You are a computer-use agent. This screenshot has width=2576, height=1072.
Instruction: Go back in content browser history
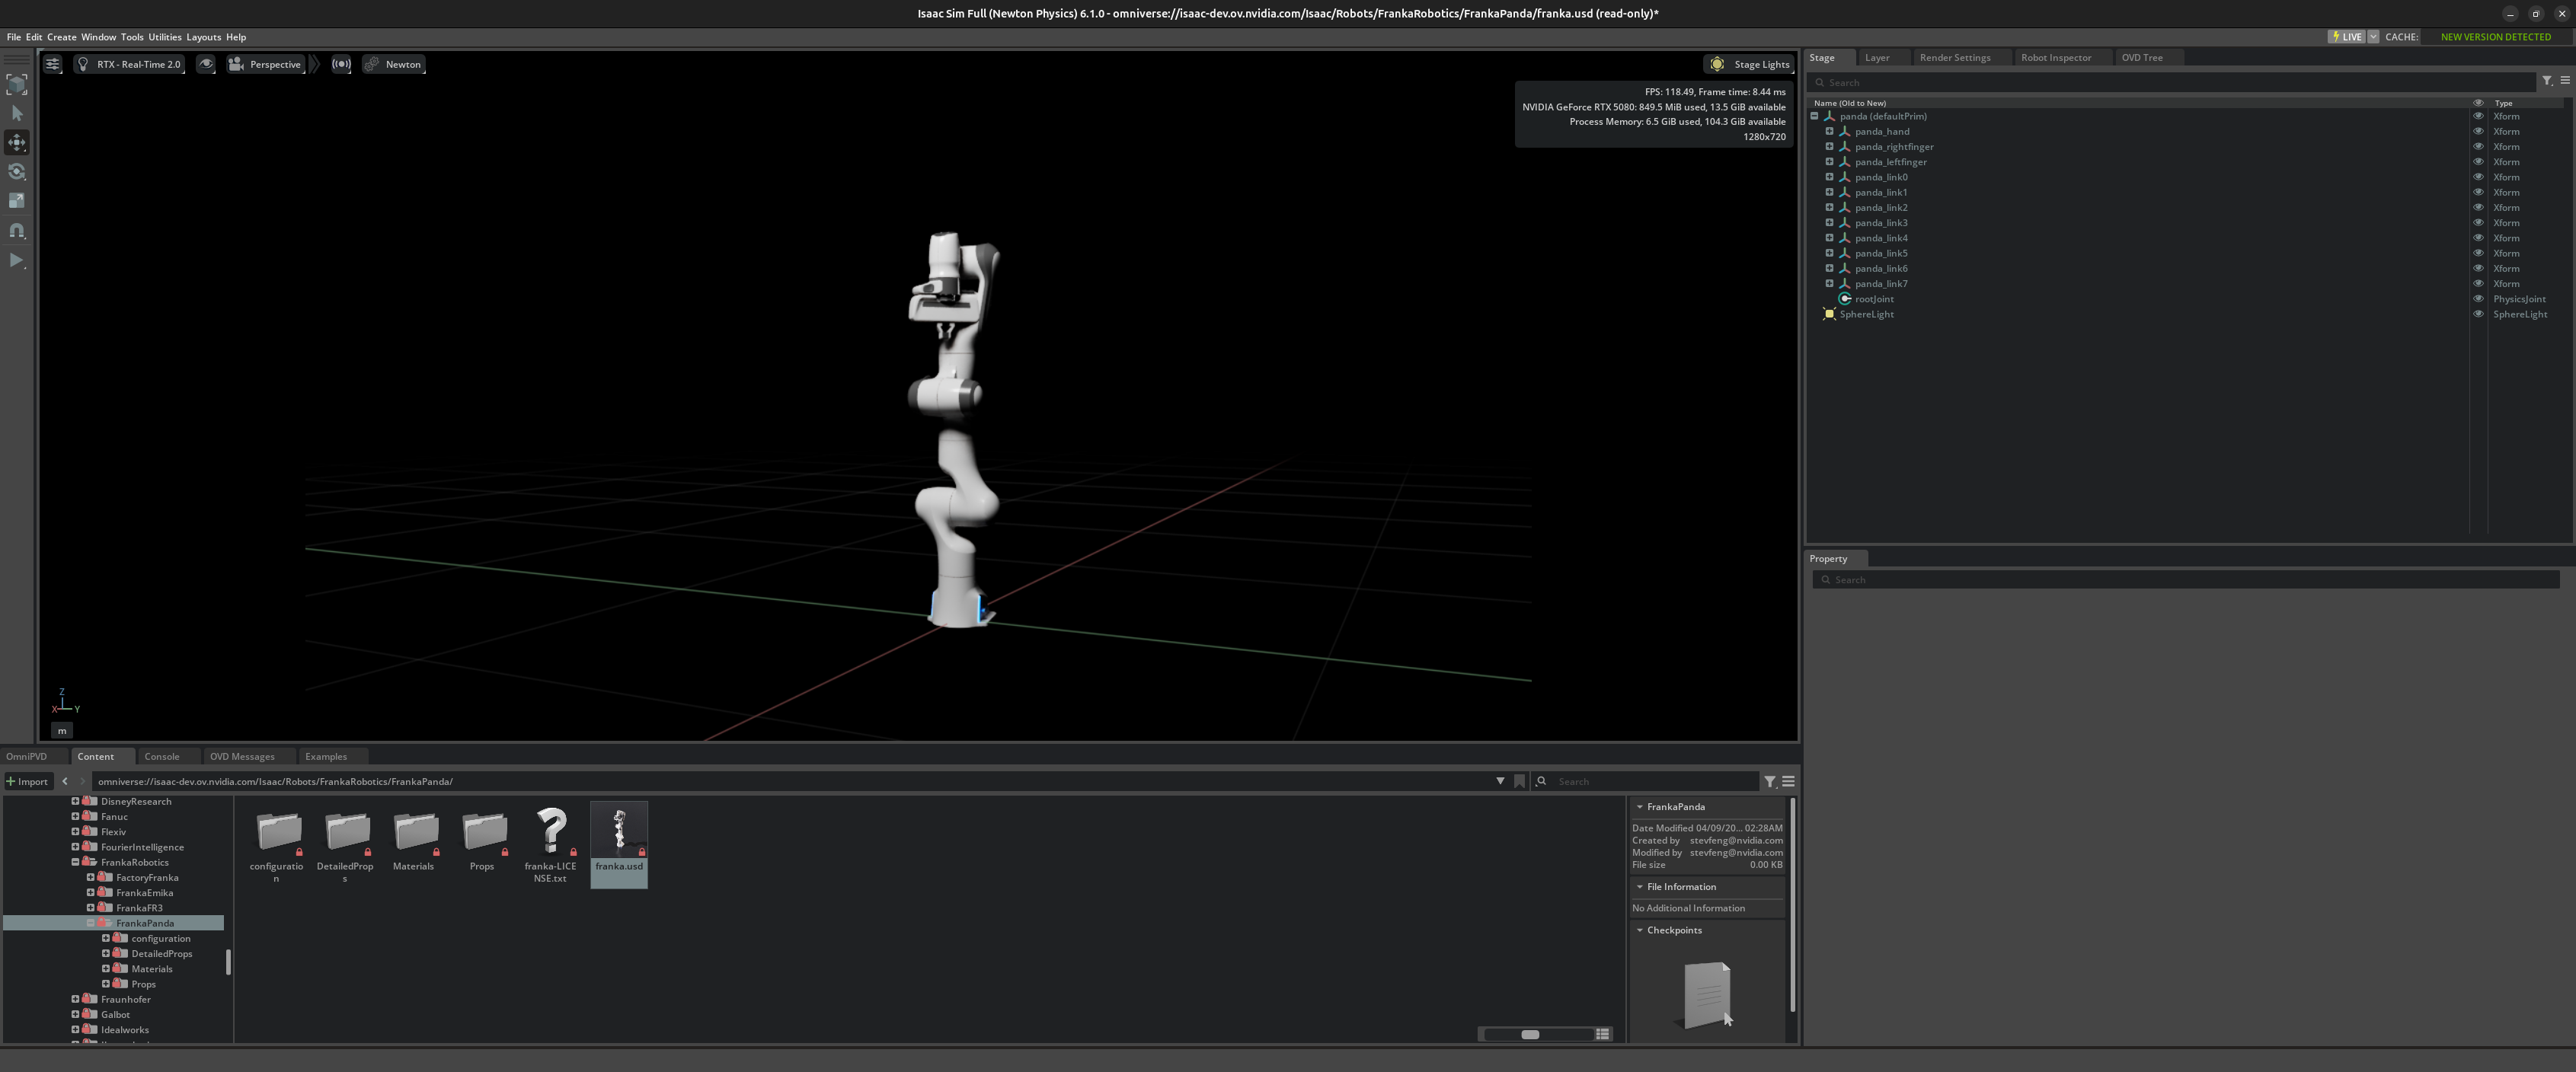[x=65, y=782]
